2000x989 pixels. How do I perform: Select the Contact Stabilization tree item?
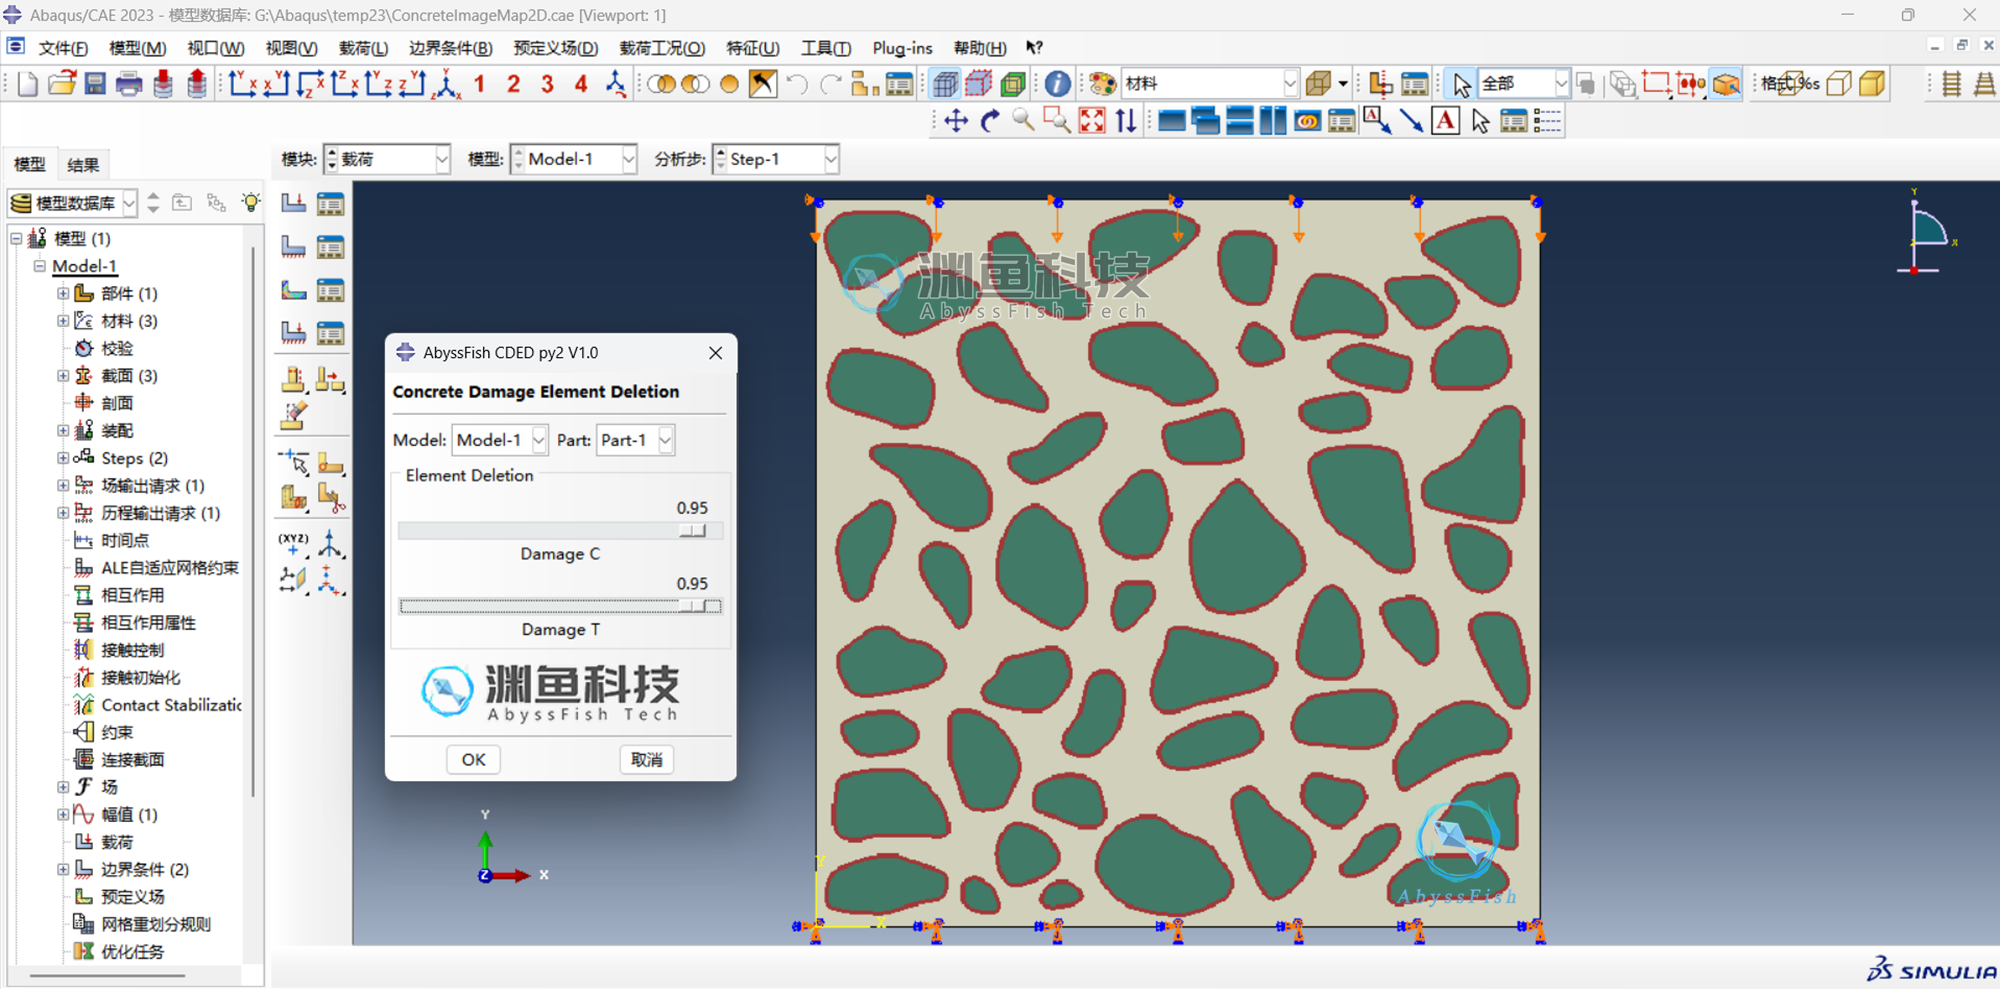(171, 705)
